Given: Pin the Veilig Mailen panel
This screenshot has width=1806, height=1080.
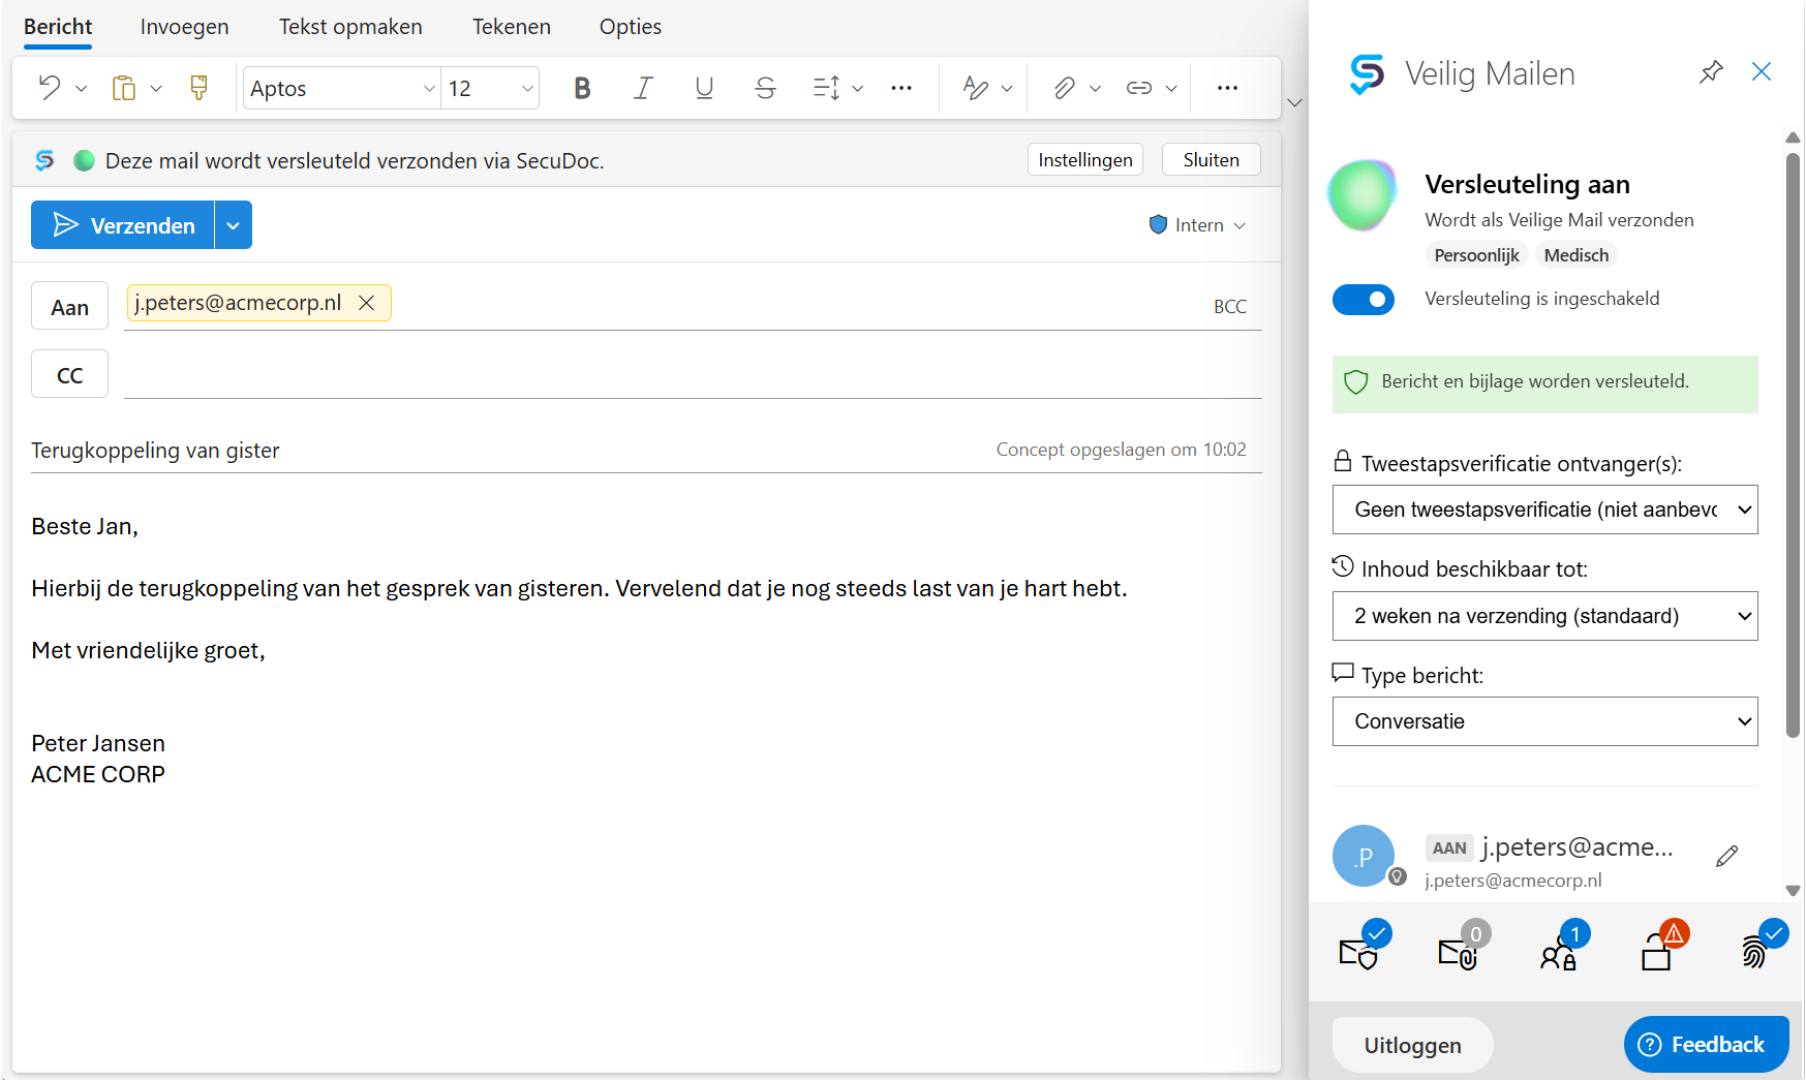Looking at the screenshot, I should coord(1711,72).
